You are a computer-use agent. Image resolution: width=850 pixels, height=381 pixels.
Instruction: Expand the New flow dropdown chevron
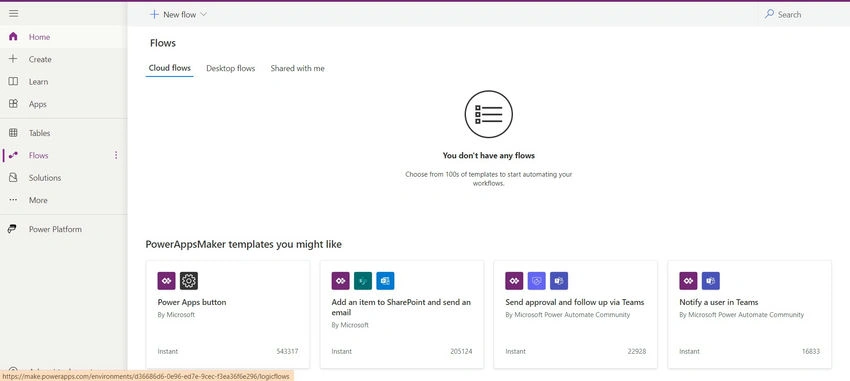coord(204,15)
